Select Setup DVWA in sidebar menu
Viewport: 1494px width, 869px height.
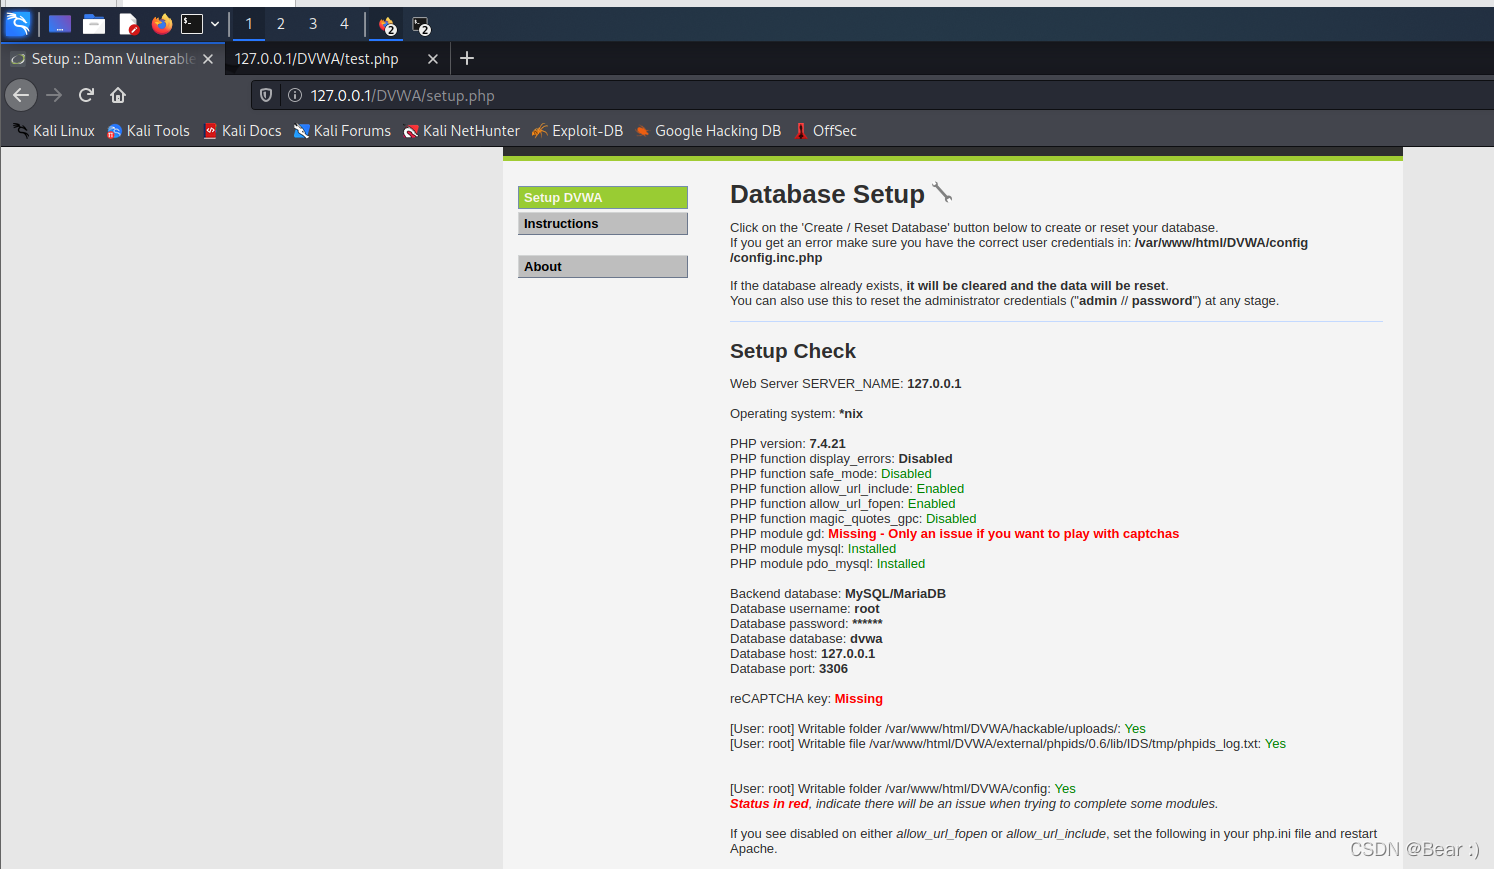603,198
